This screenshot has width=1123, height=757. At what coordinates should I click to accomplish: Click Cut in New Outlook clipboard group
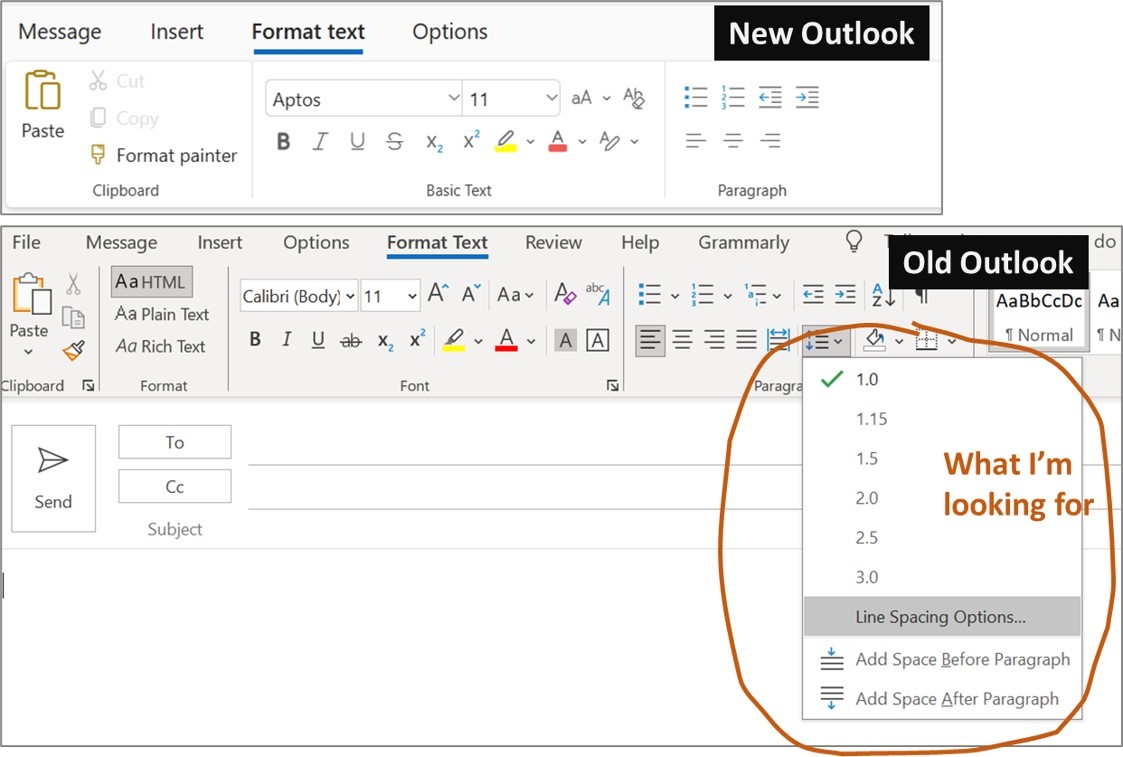[117, 81]
